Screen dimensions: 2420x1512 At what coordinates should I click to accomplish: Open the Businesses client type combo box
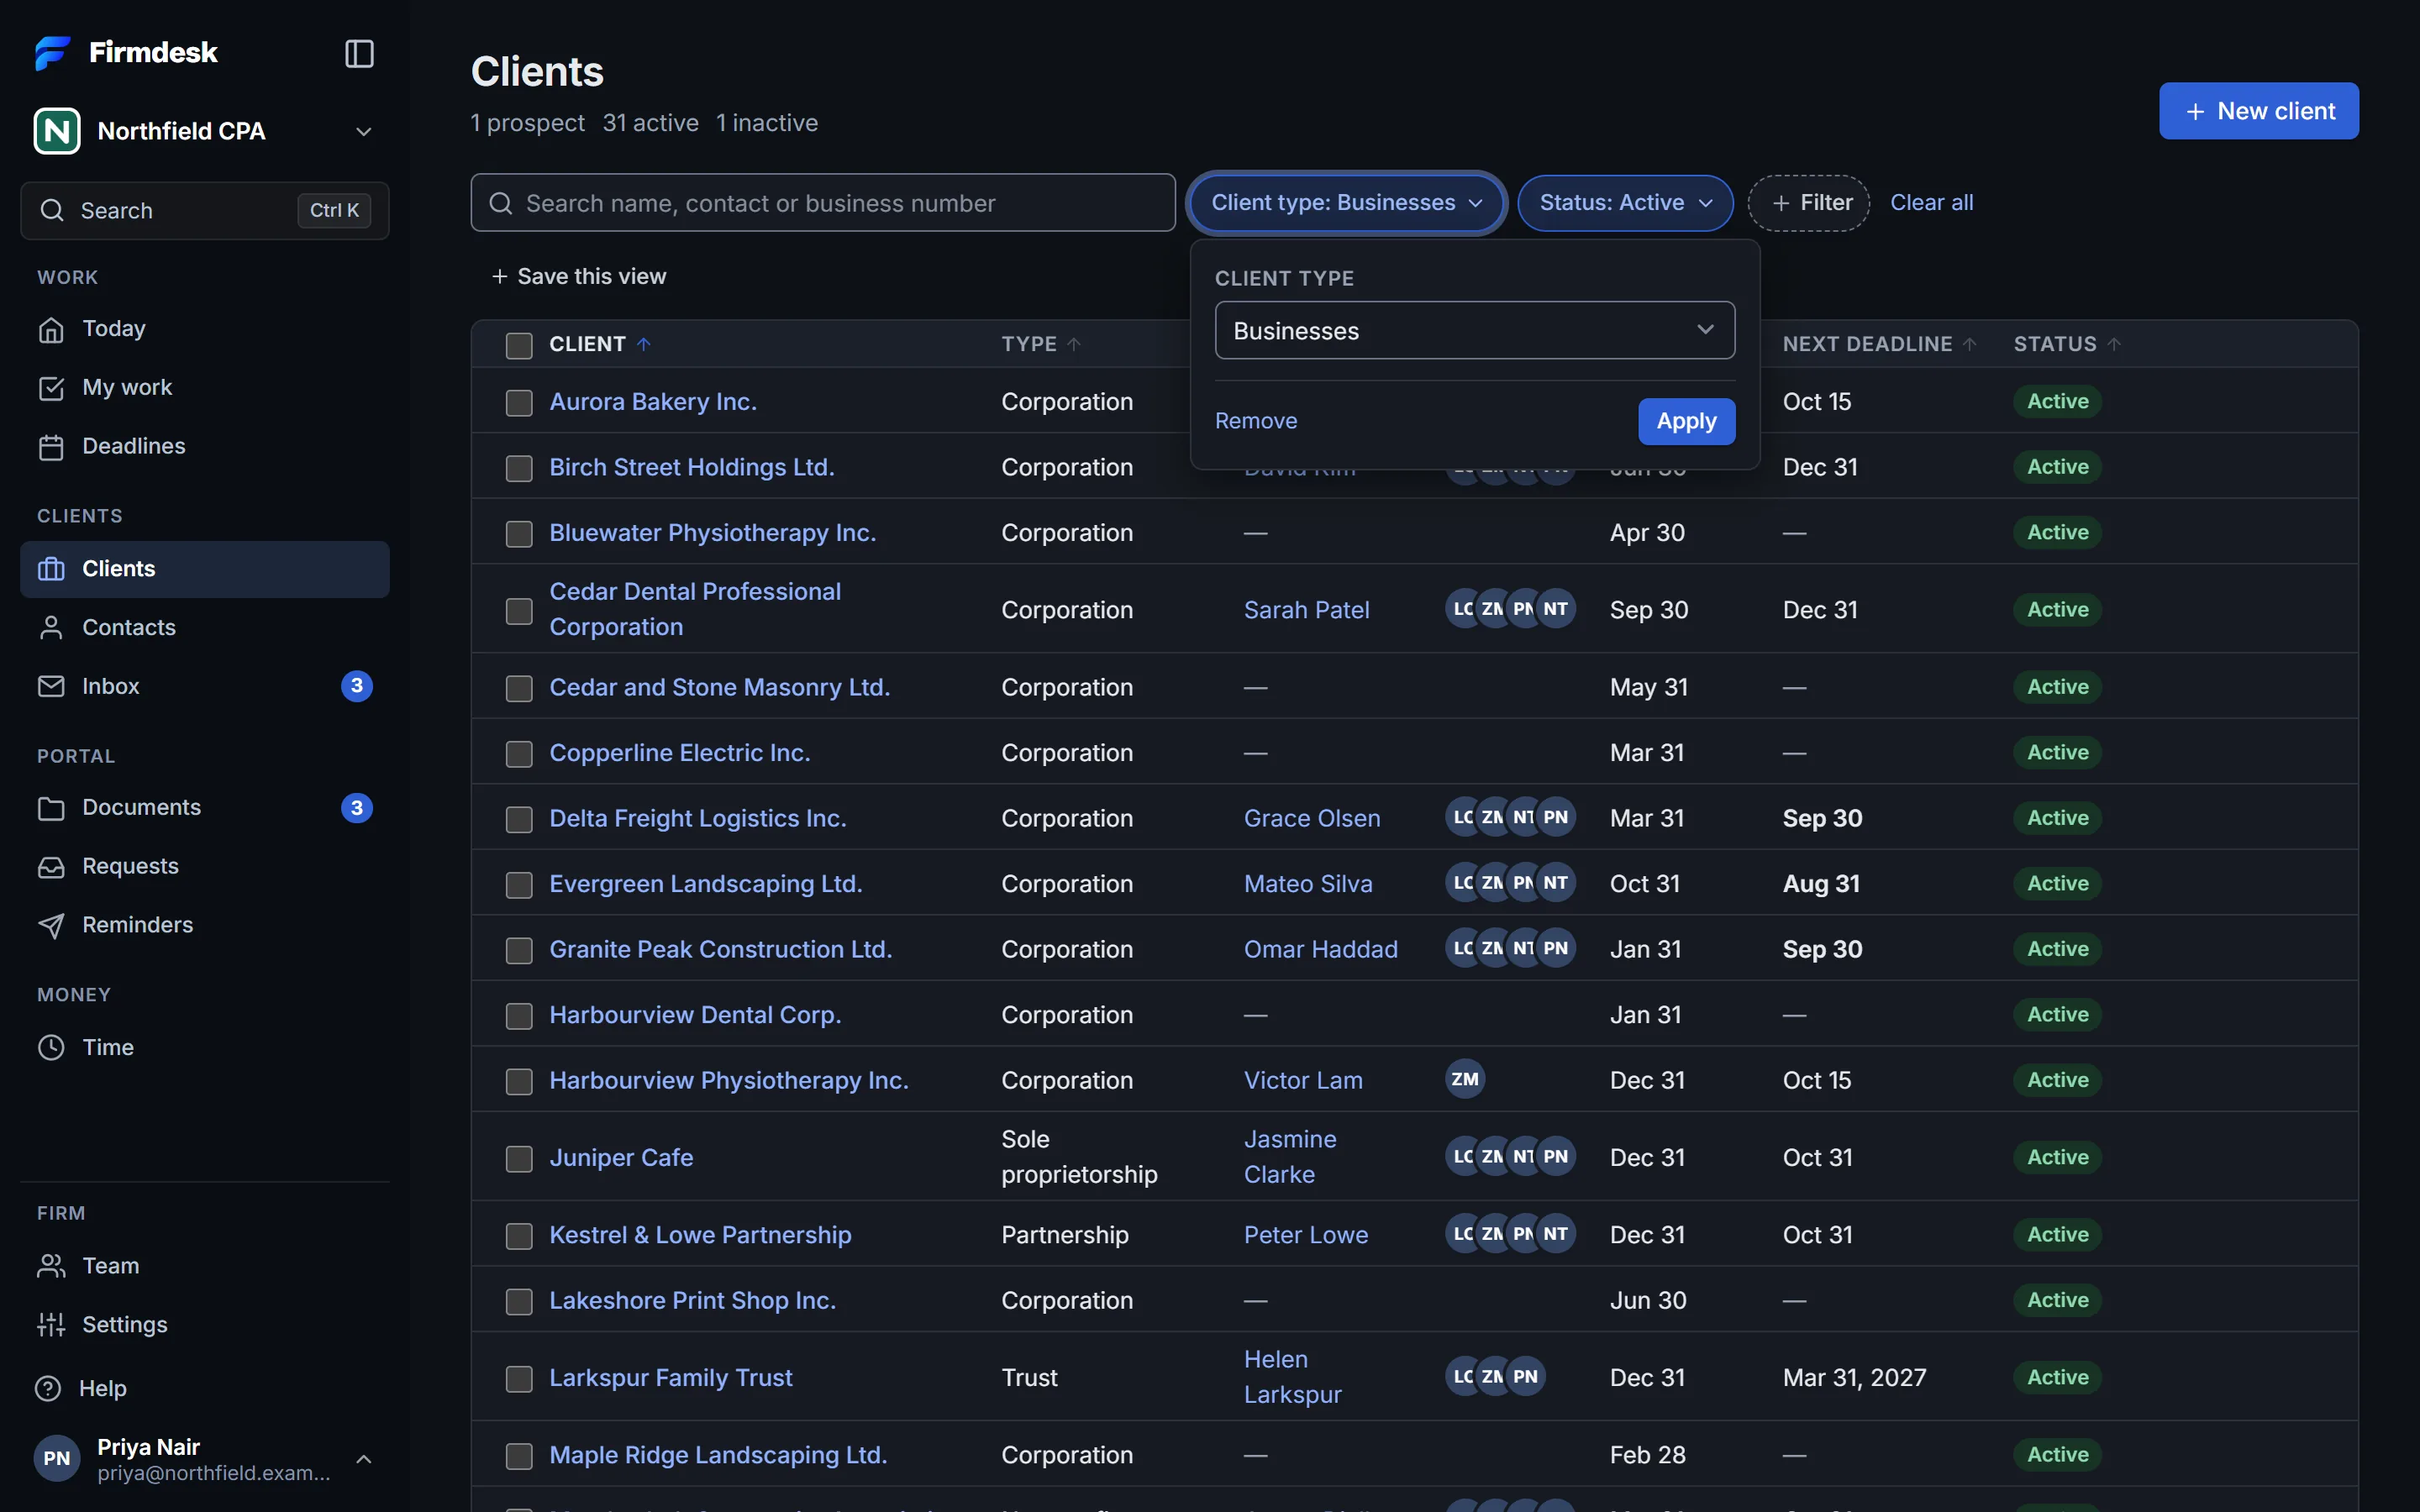point(1474,330)
